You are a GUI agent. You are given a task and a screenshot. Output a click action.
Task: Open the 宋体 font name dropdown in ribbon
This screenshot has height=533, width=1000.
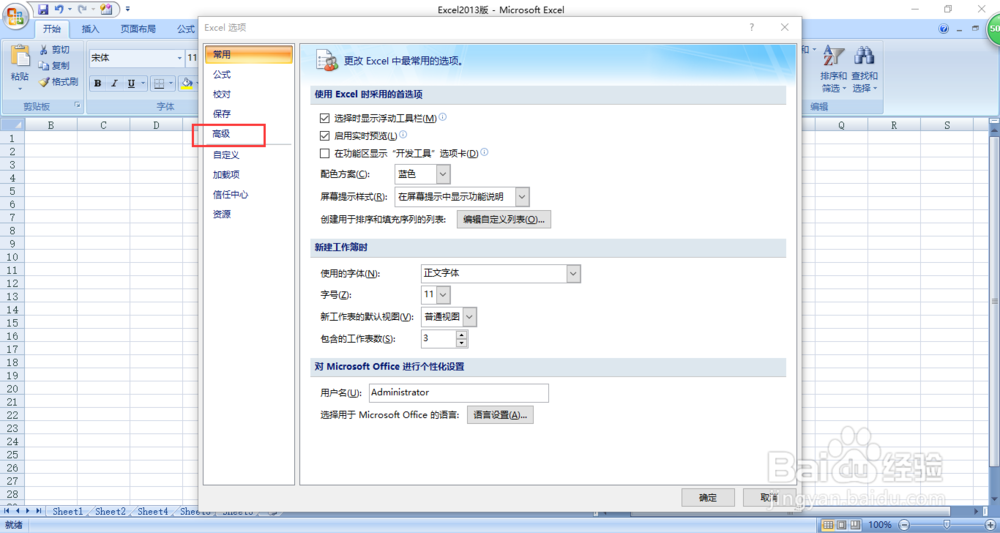point(179,58)
